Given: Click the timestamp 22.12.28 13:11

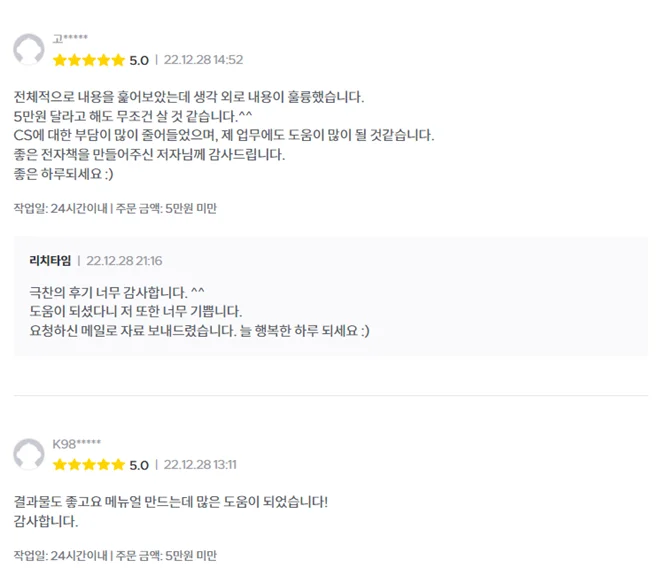Looking at the screenshot, I should 200,465.
